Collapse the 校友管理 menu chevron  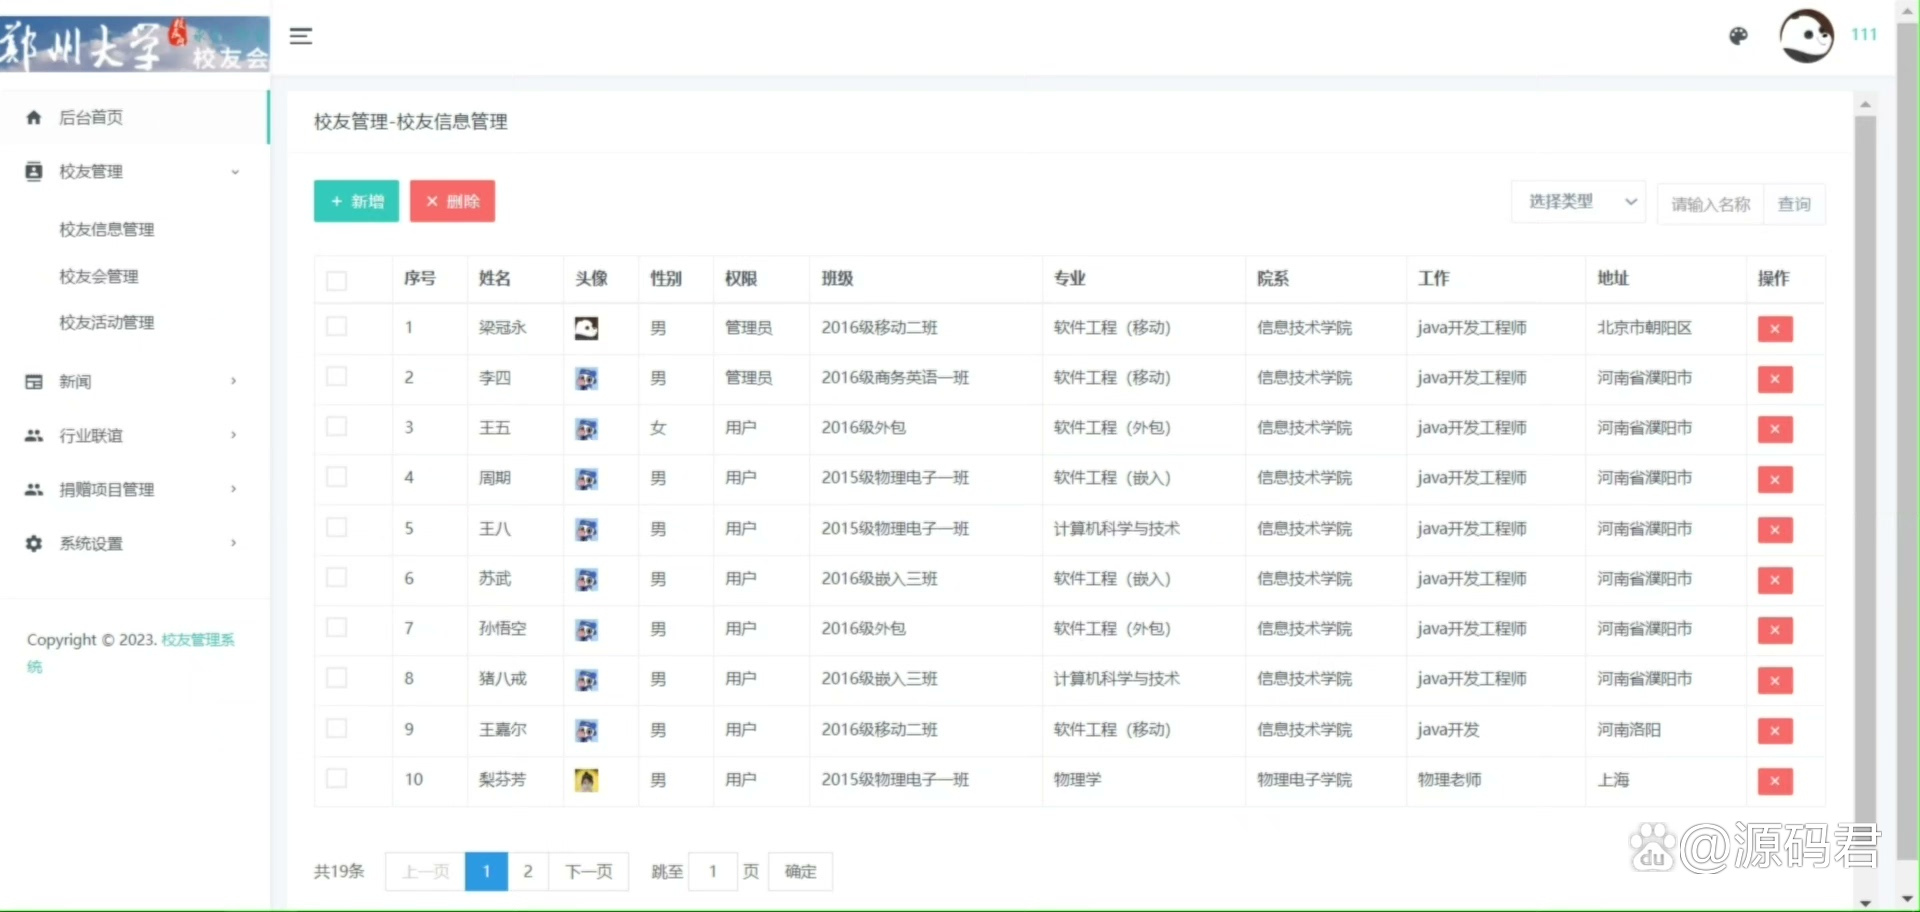[235, 172]
